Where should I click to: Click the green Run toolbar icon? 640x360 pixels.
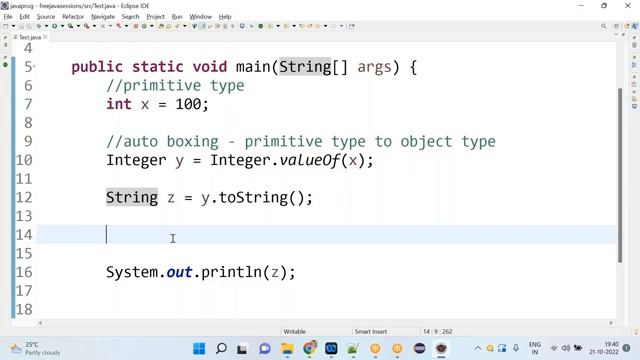tap(54, 26)
